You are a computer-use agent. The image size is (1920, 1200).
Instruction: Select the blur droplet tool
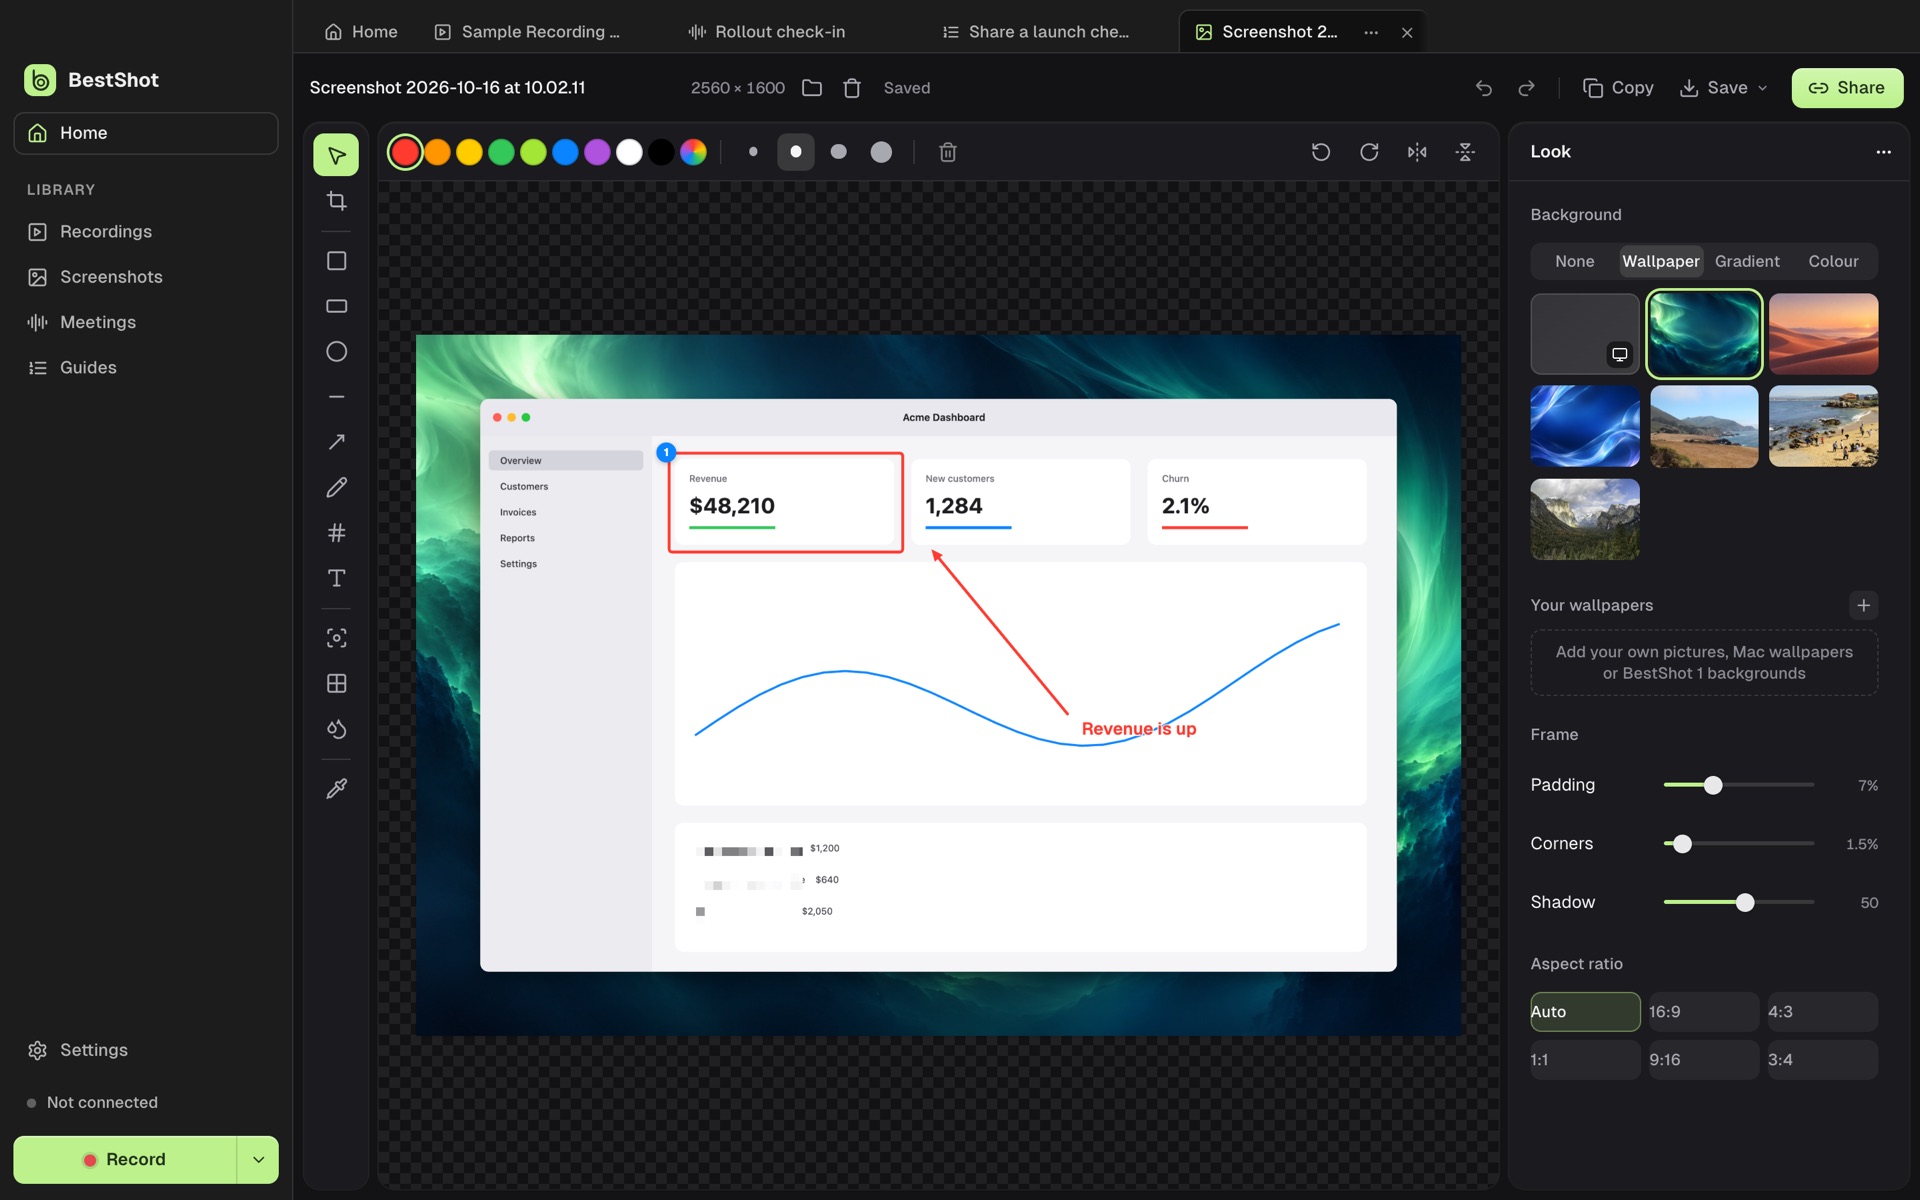(336, 729)
